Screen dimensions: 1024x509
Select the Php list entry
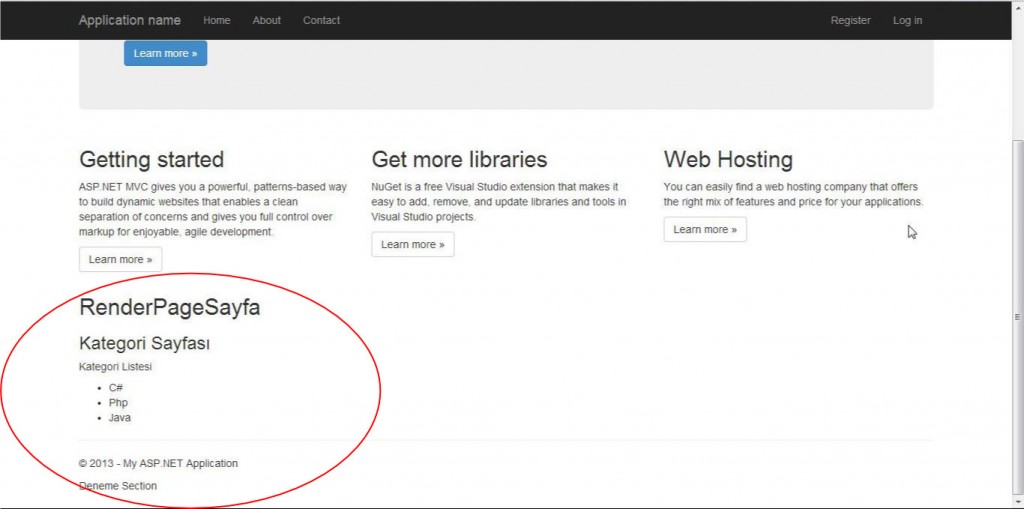pos(118,403)
